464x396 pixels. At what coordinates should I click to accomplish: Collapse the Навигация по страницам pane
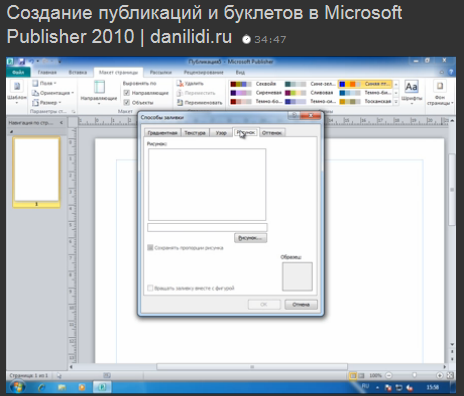pyautogui.click(x=61, y=123)
